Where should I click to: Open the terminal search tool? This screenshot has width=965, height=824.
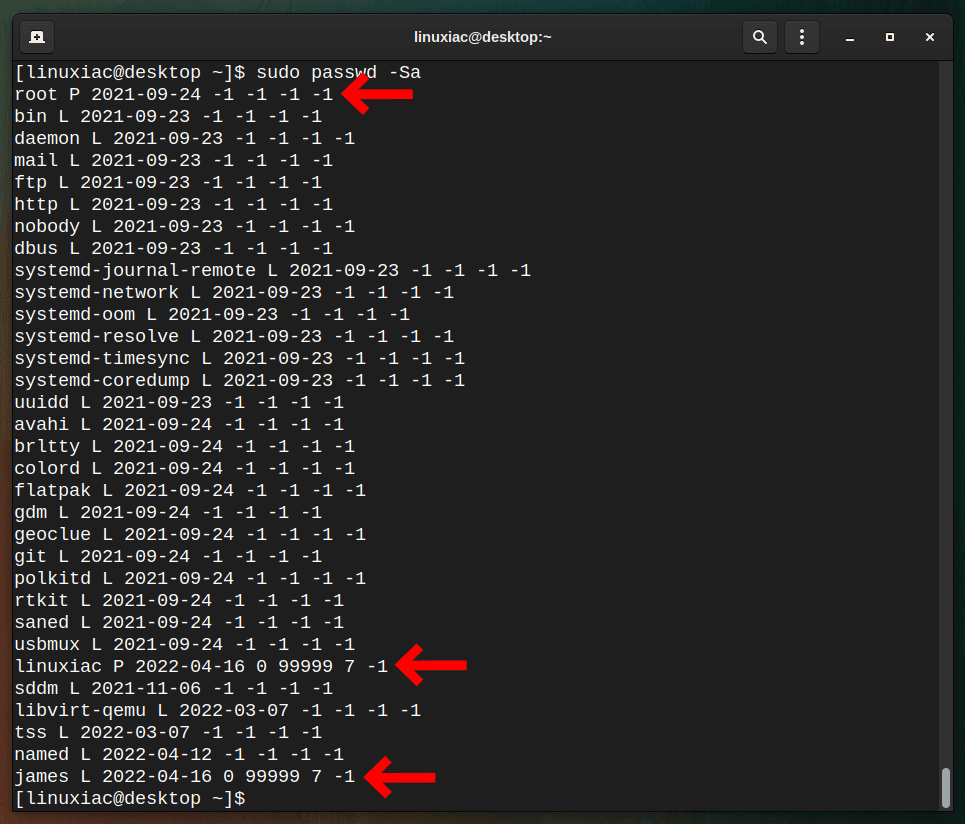(x=760, y=38)
